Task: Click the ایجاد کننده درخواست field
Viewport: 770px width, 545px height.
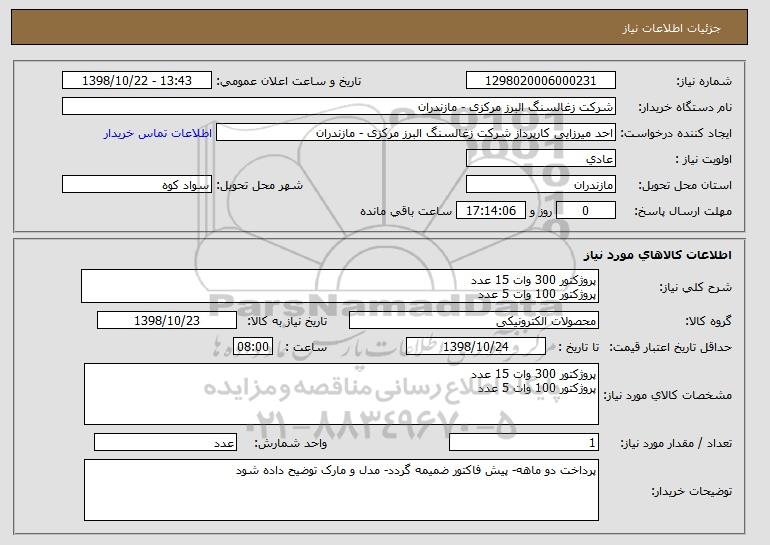Action: [416, 133]
